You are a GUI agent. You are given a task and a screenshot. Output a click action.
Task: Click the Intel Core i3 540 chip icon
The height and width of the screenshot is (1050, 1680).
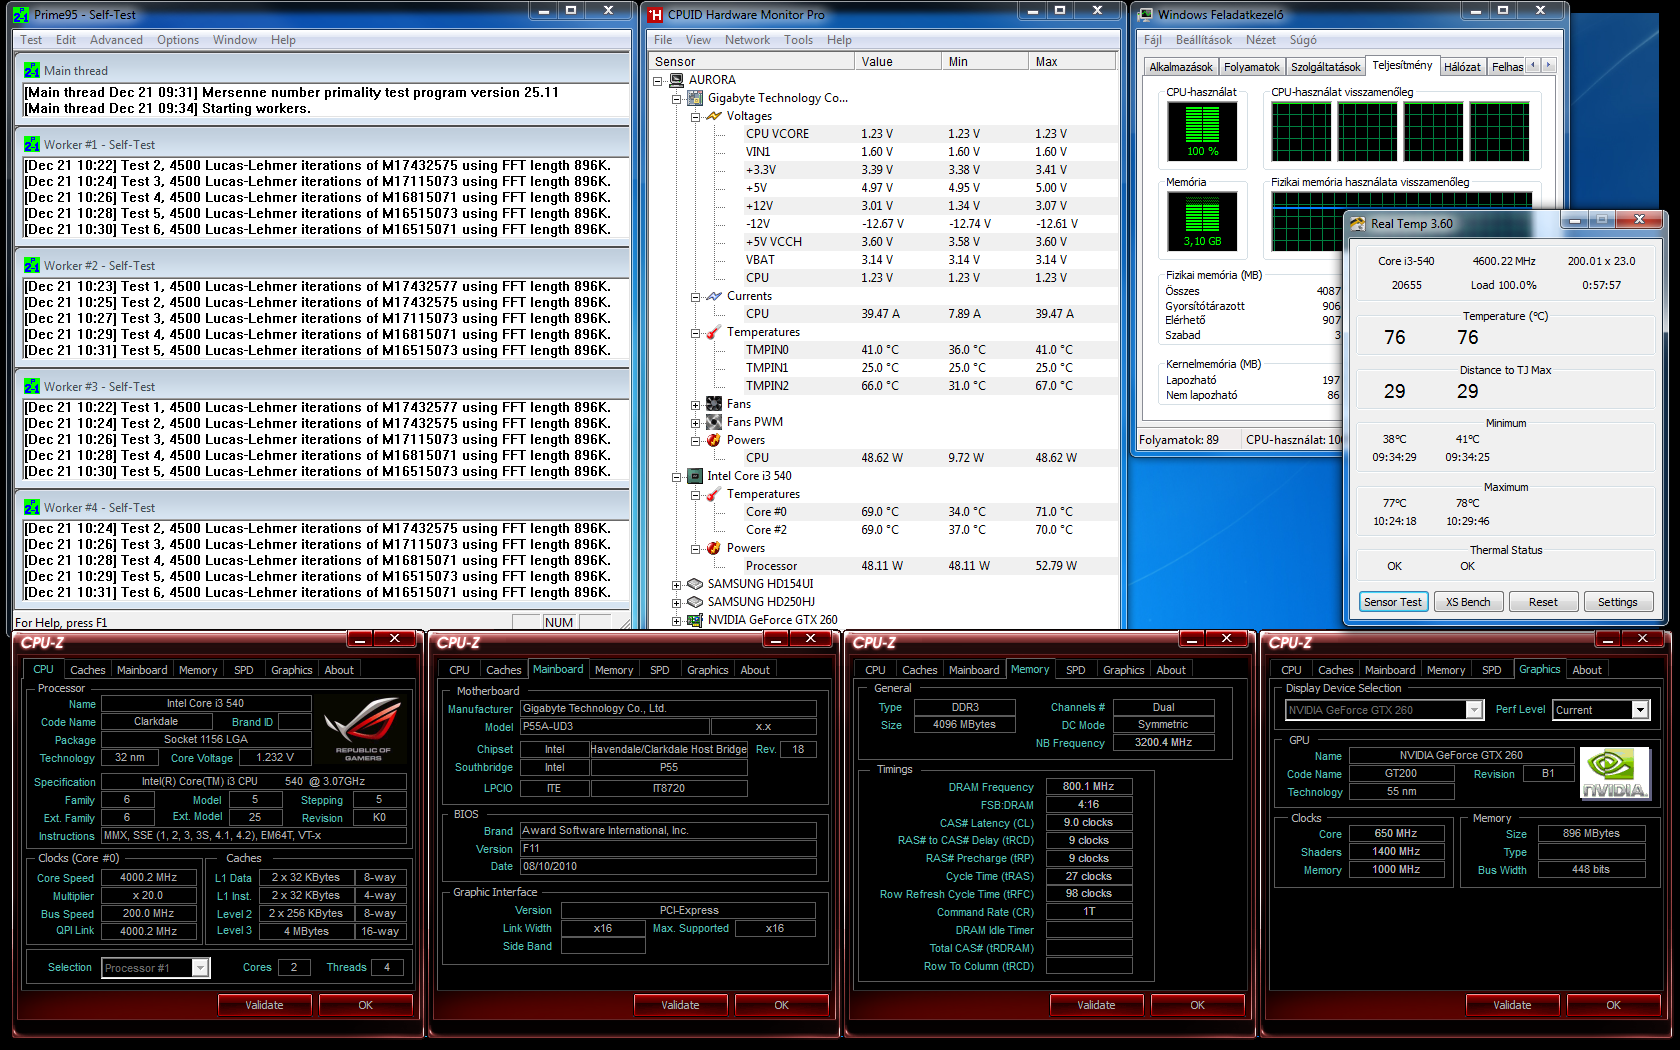click(695, 476)
